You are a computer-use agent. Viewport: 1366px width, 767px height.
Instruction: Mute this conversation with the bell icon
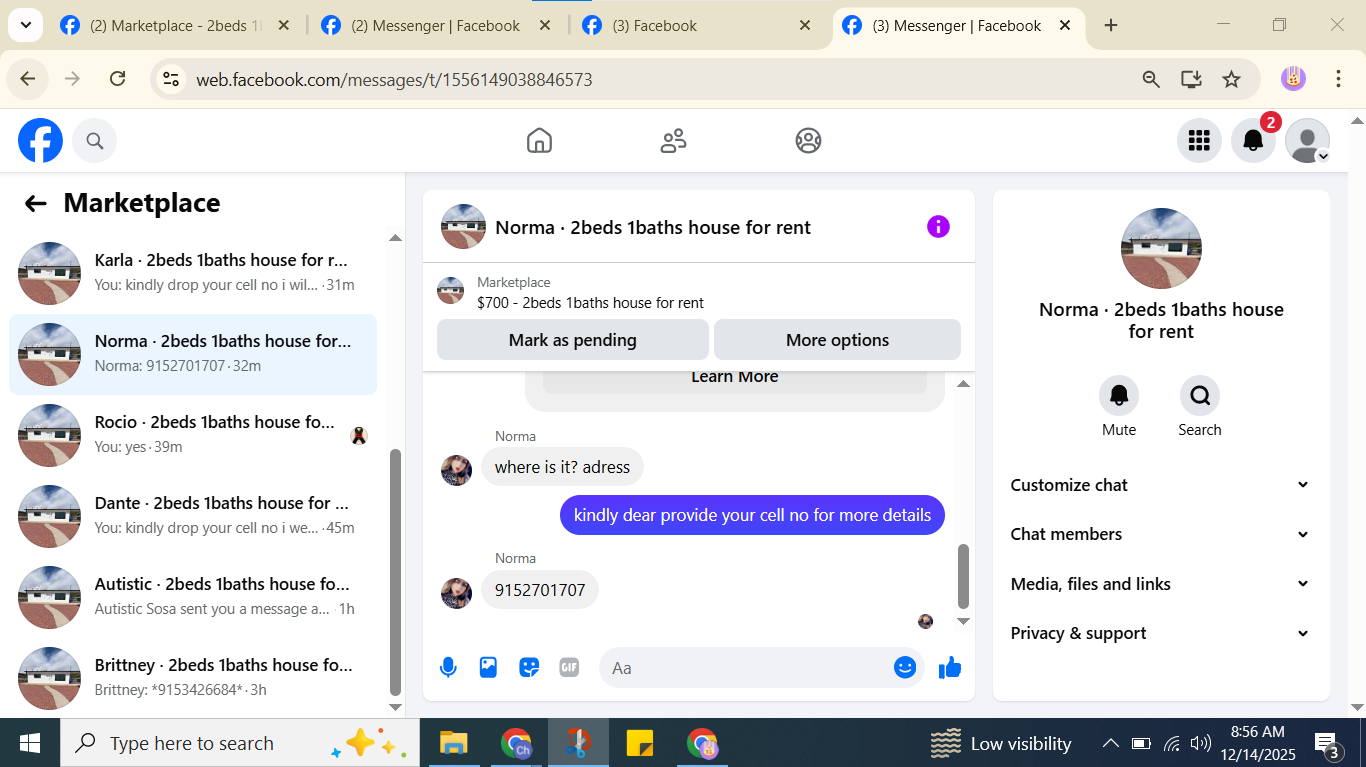pos(1119,396)
